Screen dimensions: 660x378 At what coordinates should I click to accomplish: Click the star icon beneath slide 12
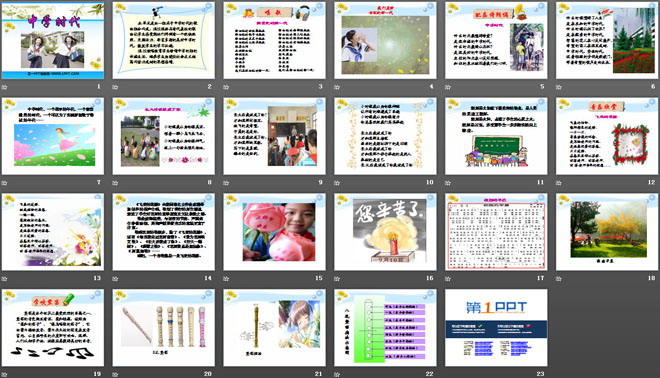click(x=559, y=183)
